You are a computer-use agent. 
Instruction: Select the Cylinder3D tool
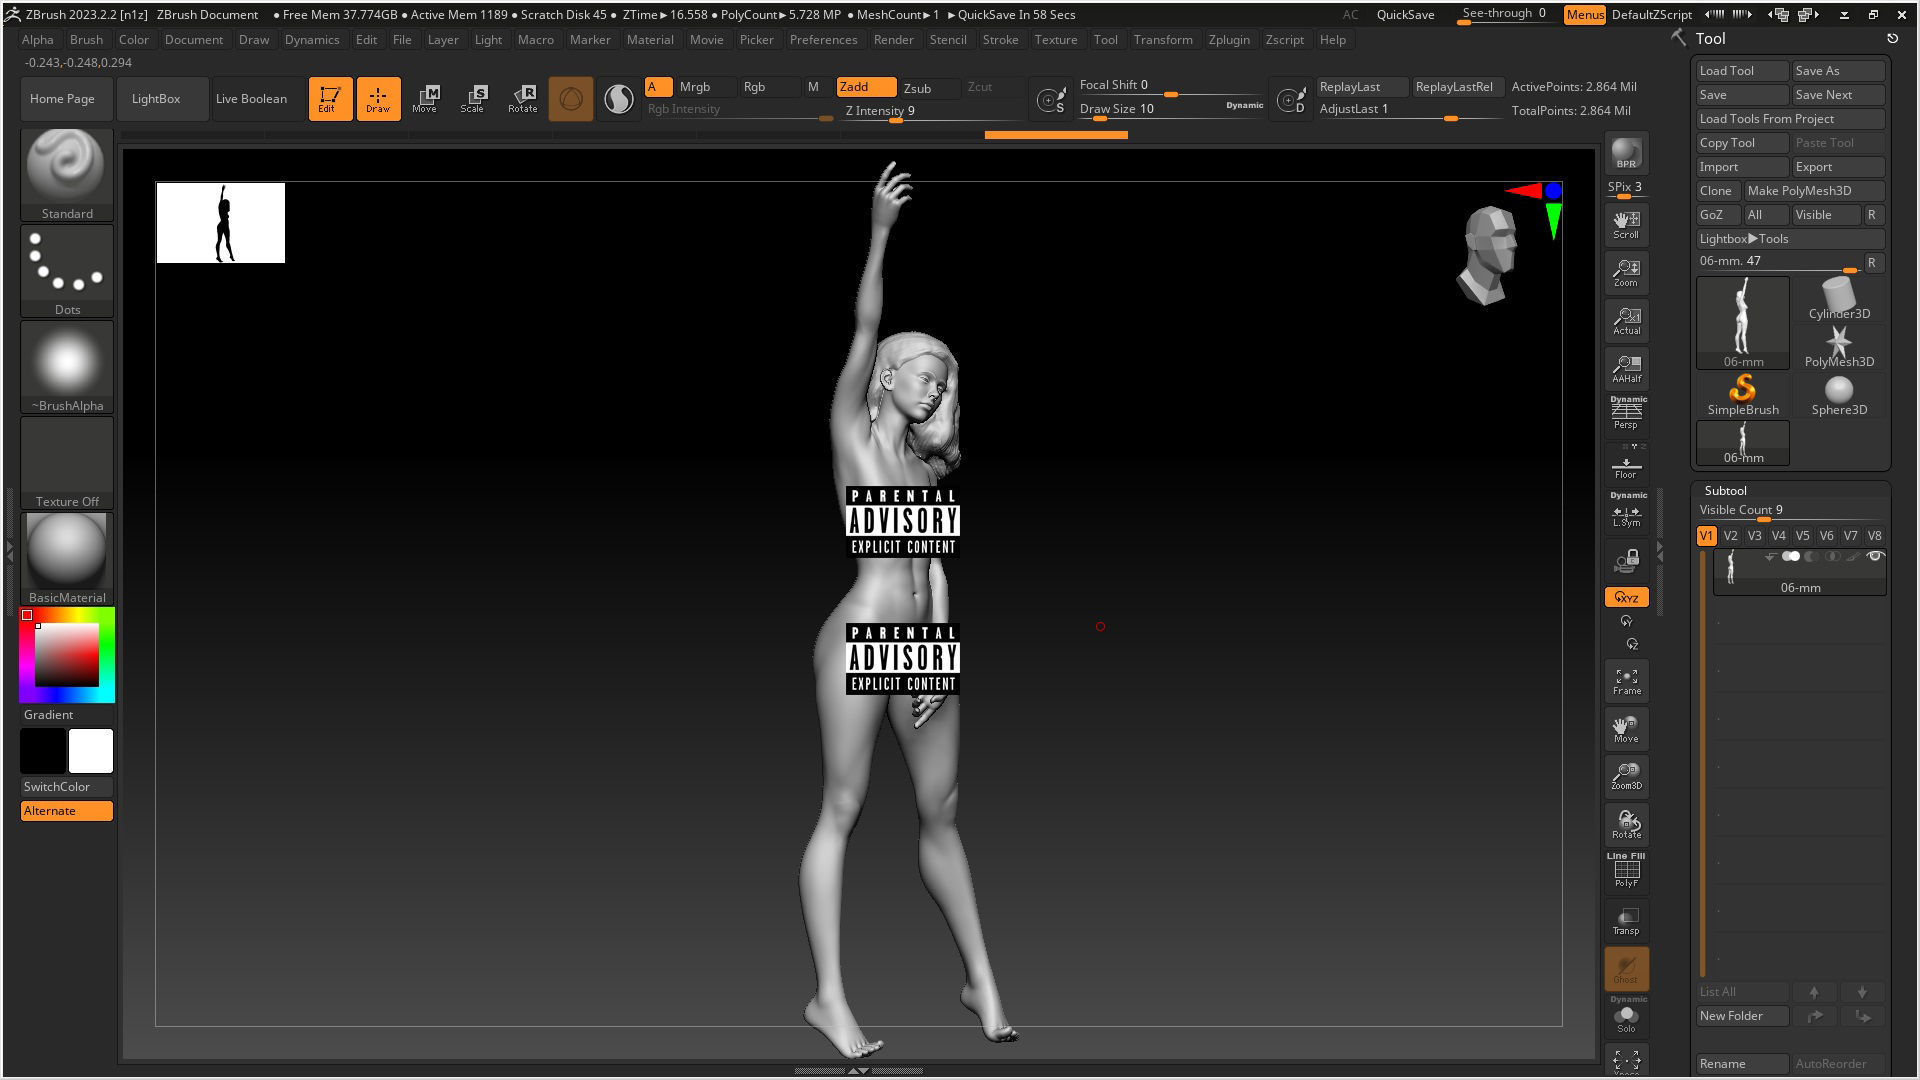pyautogui.click(x=1839, y=299)
